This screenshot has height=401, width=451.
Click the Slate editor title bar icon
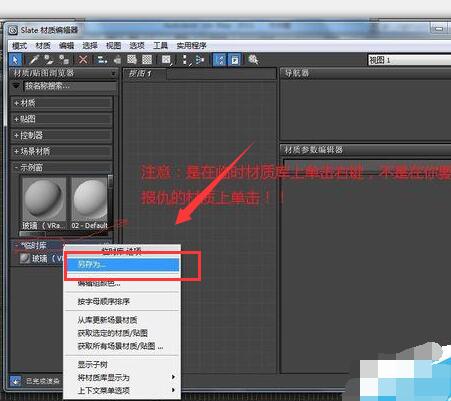click(x=13, y=30)
